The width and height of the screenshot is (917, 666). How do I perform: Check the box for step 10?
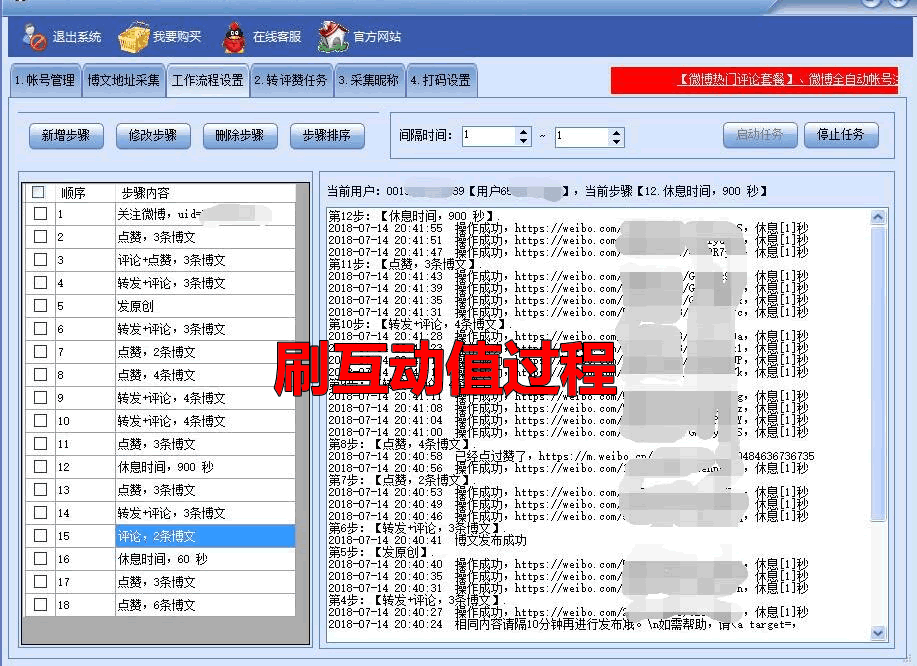[x=40, y=420]
